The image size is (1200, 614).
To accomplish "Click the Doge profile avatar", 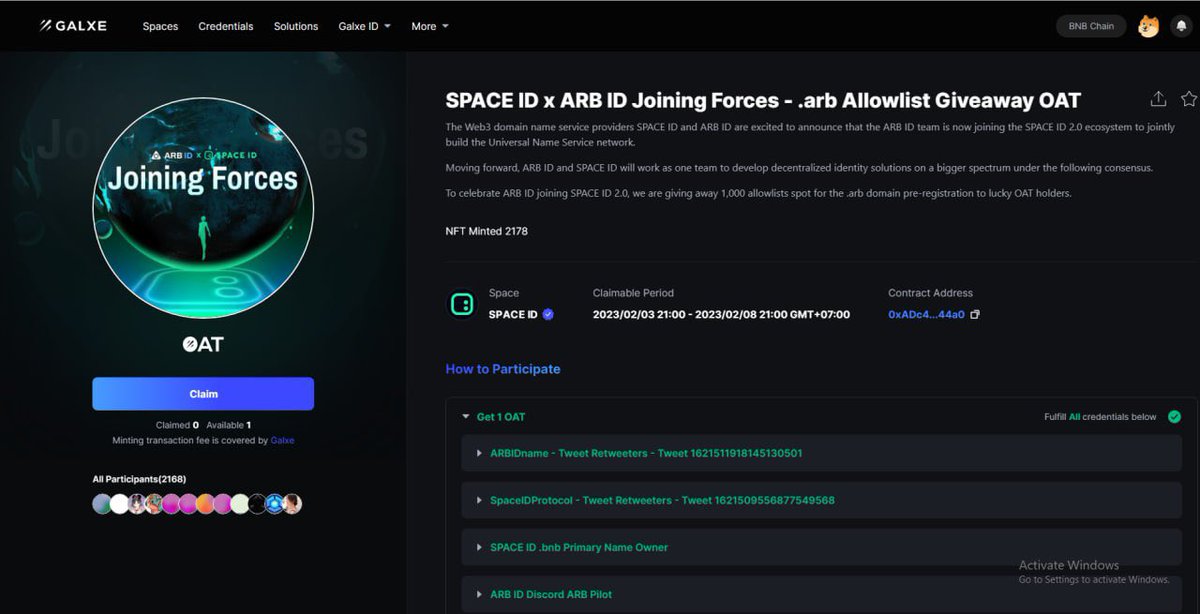I will coord(1149,25).
